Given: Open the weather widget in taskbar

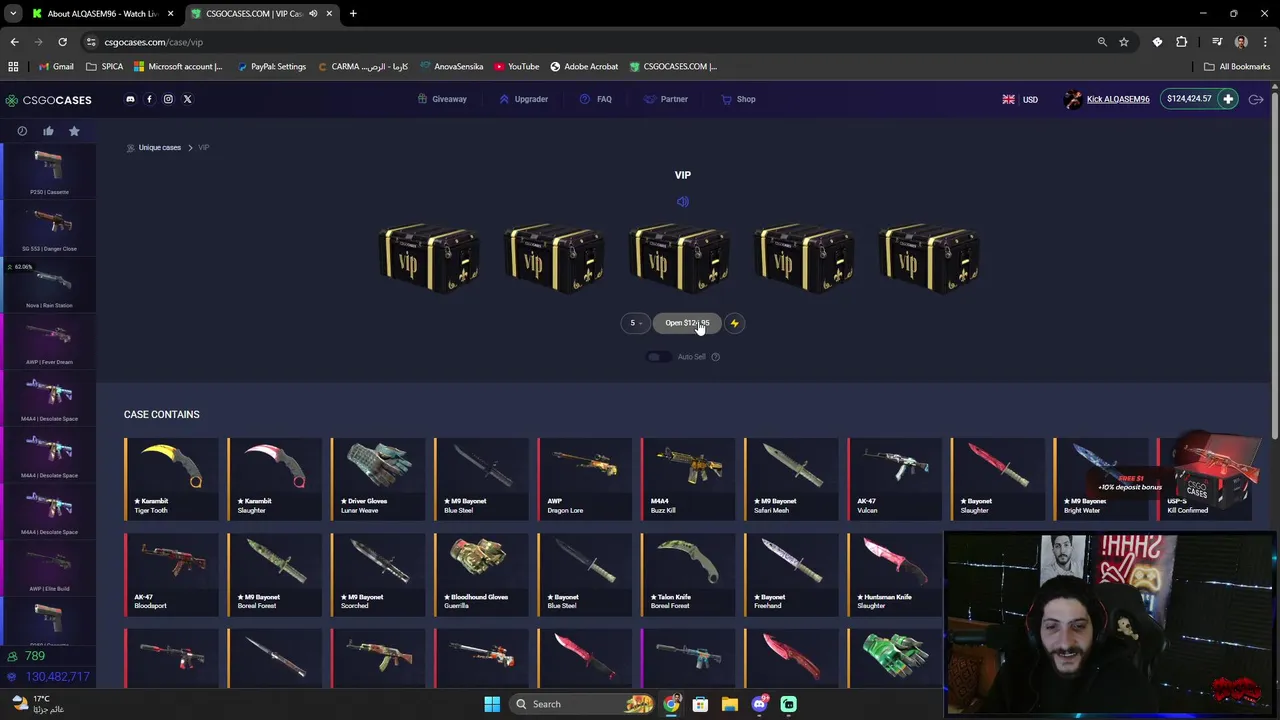Looking at the screenshot, I should [38, 704].
